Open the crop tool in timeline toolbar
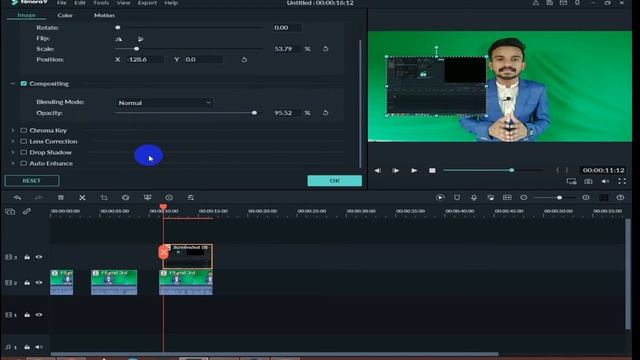The image size is (640, 360). [x=104, y=198]
